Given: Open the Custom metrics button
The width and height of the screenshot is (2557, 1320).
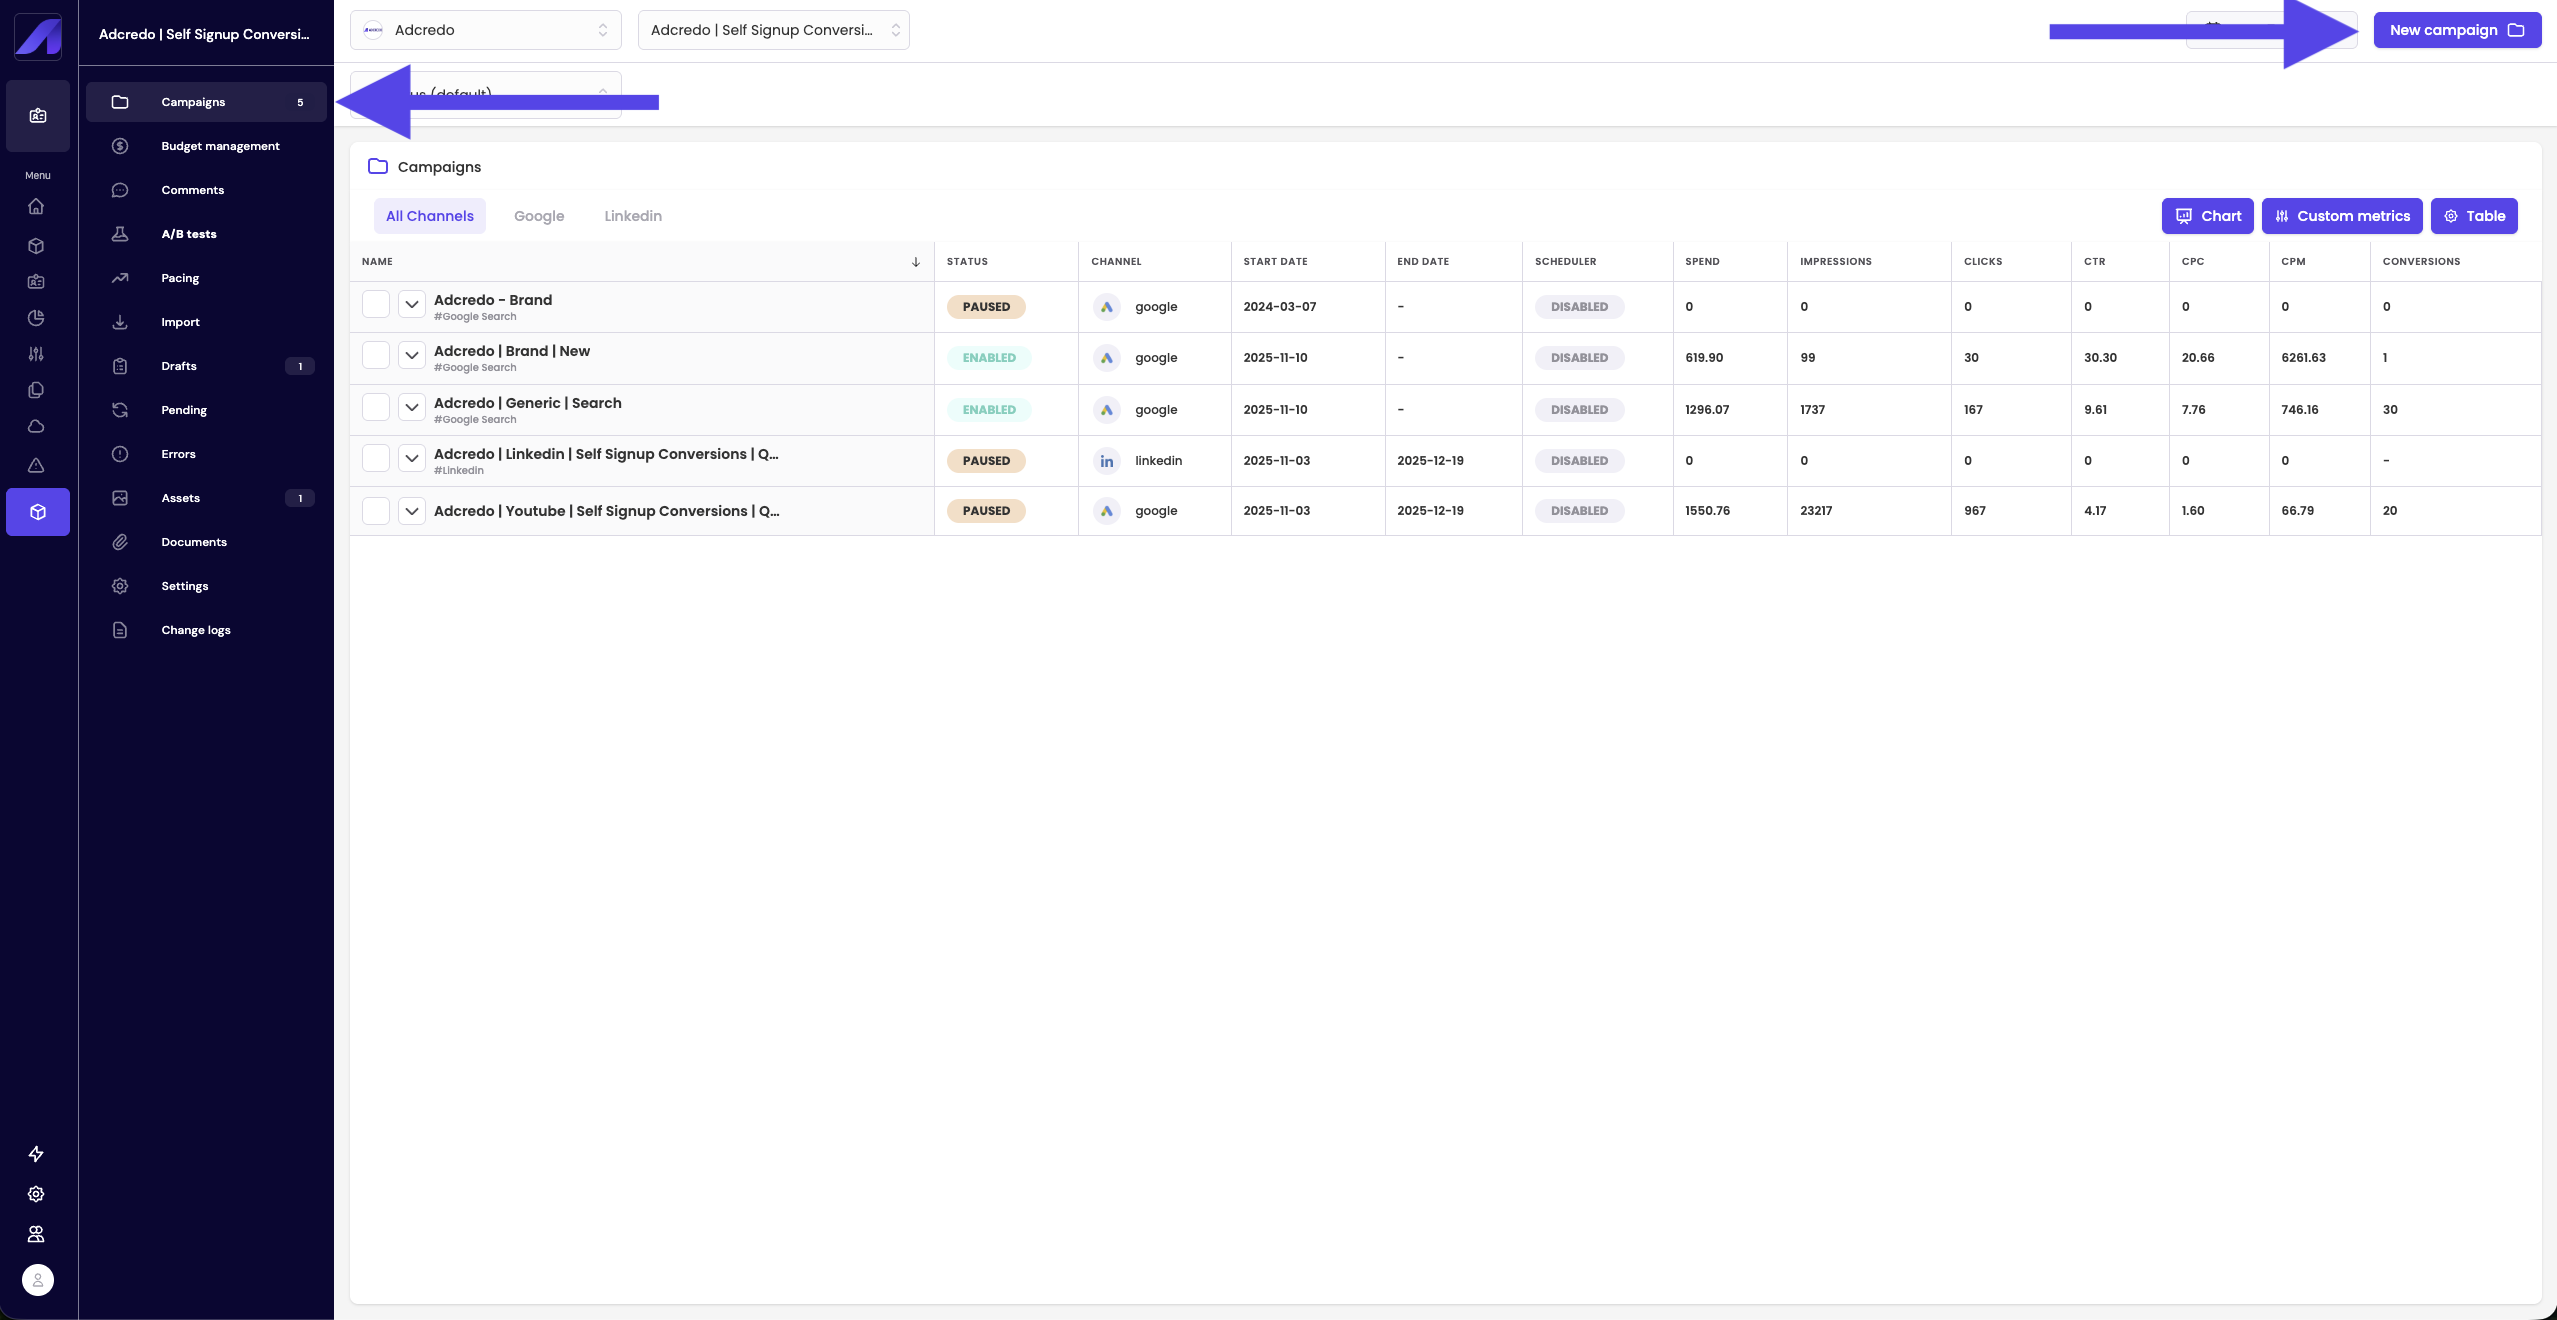Looking at the screenshot, I should (2341, 216).
